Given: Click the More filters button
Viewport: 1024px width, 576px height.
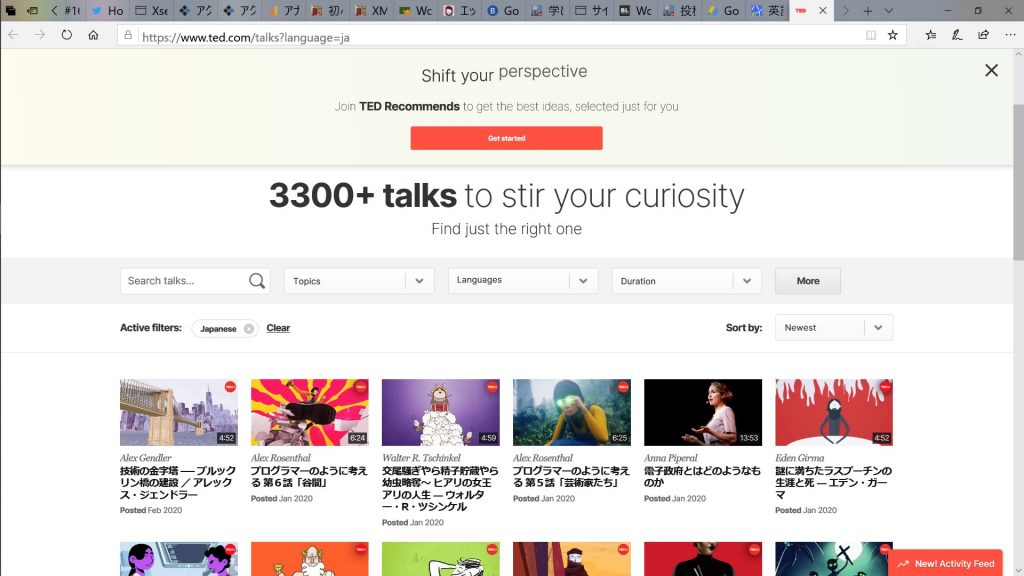Looking at the screenshot, I should pyautogui.click(x=808, y=281).
